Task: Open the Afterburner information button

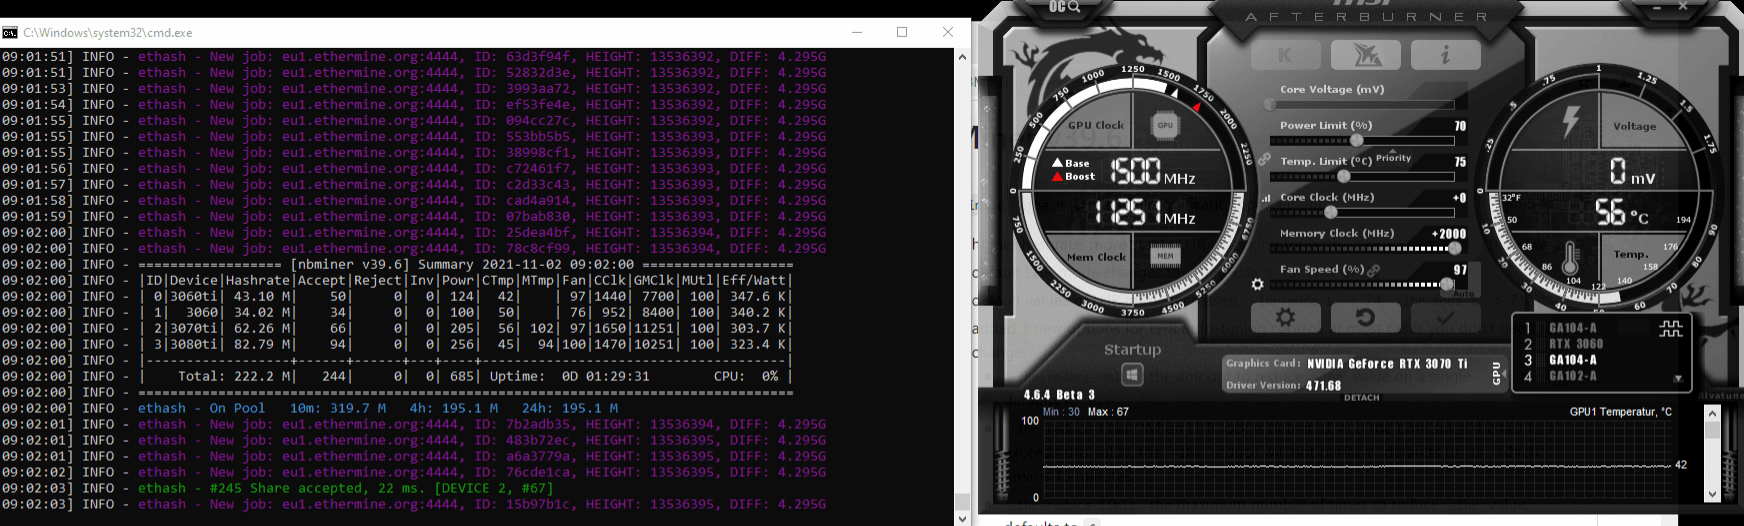Action: point(1445,55)
